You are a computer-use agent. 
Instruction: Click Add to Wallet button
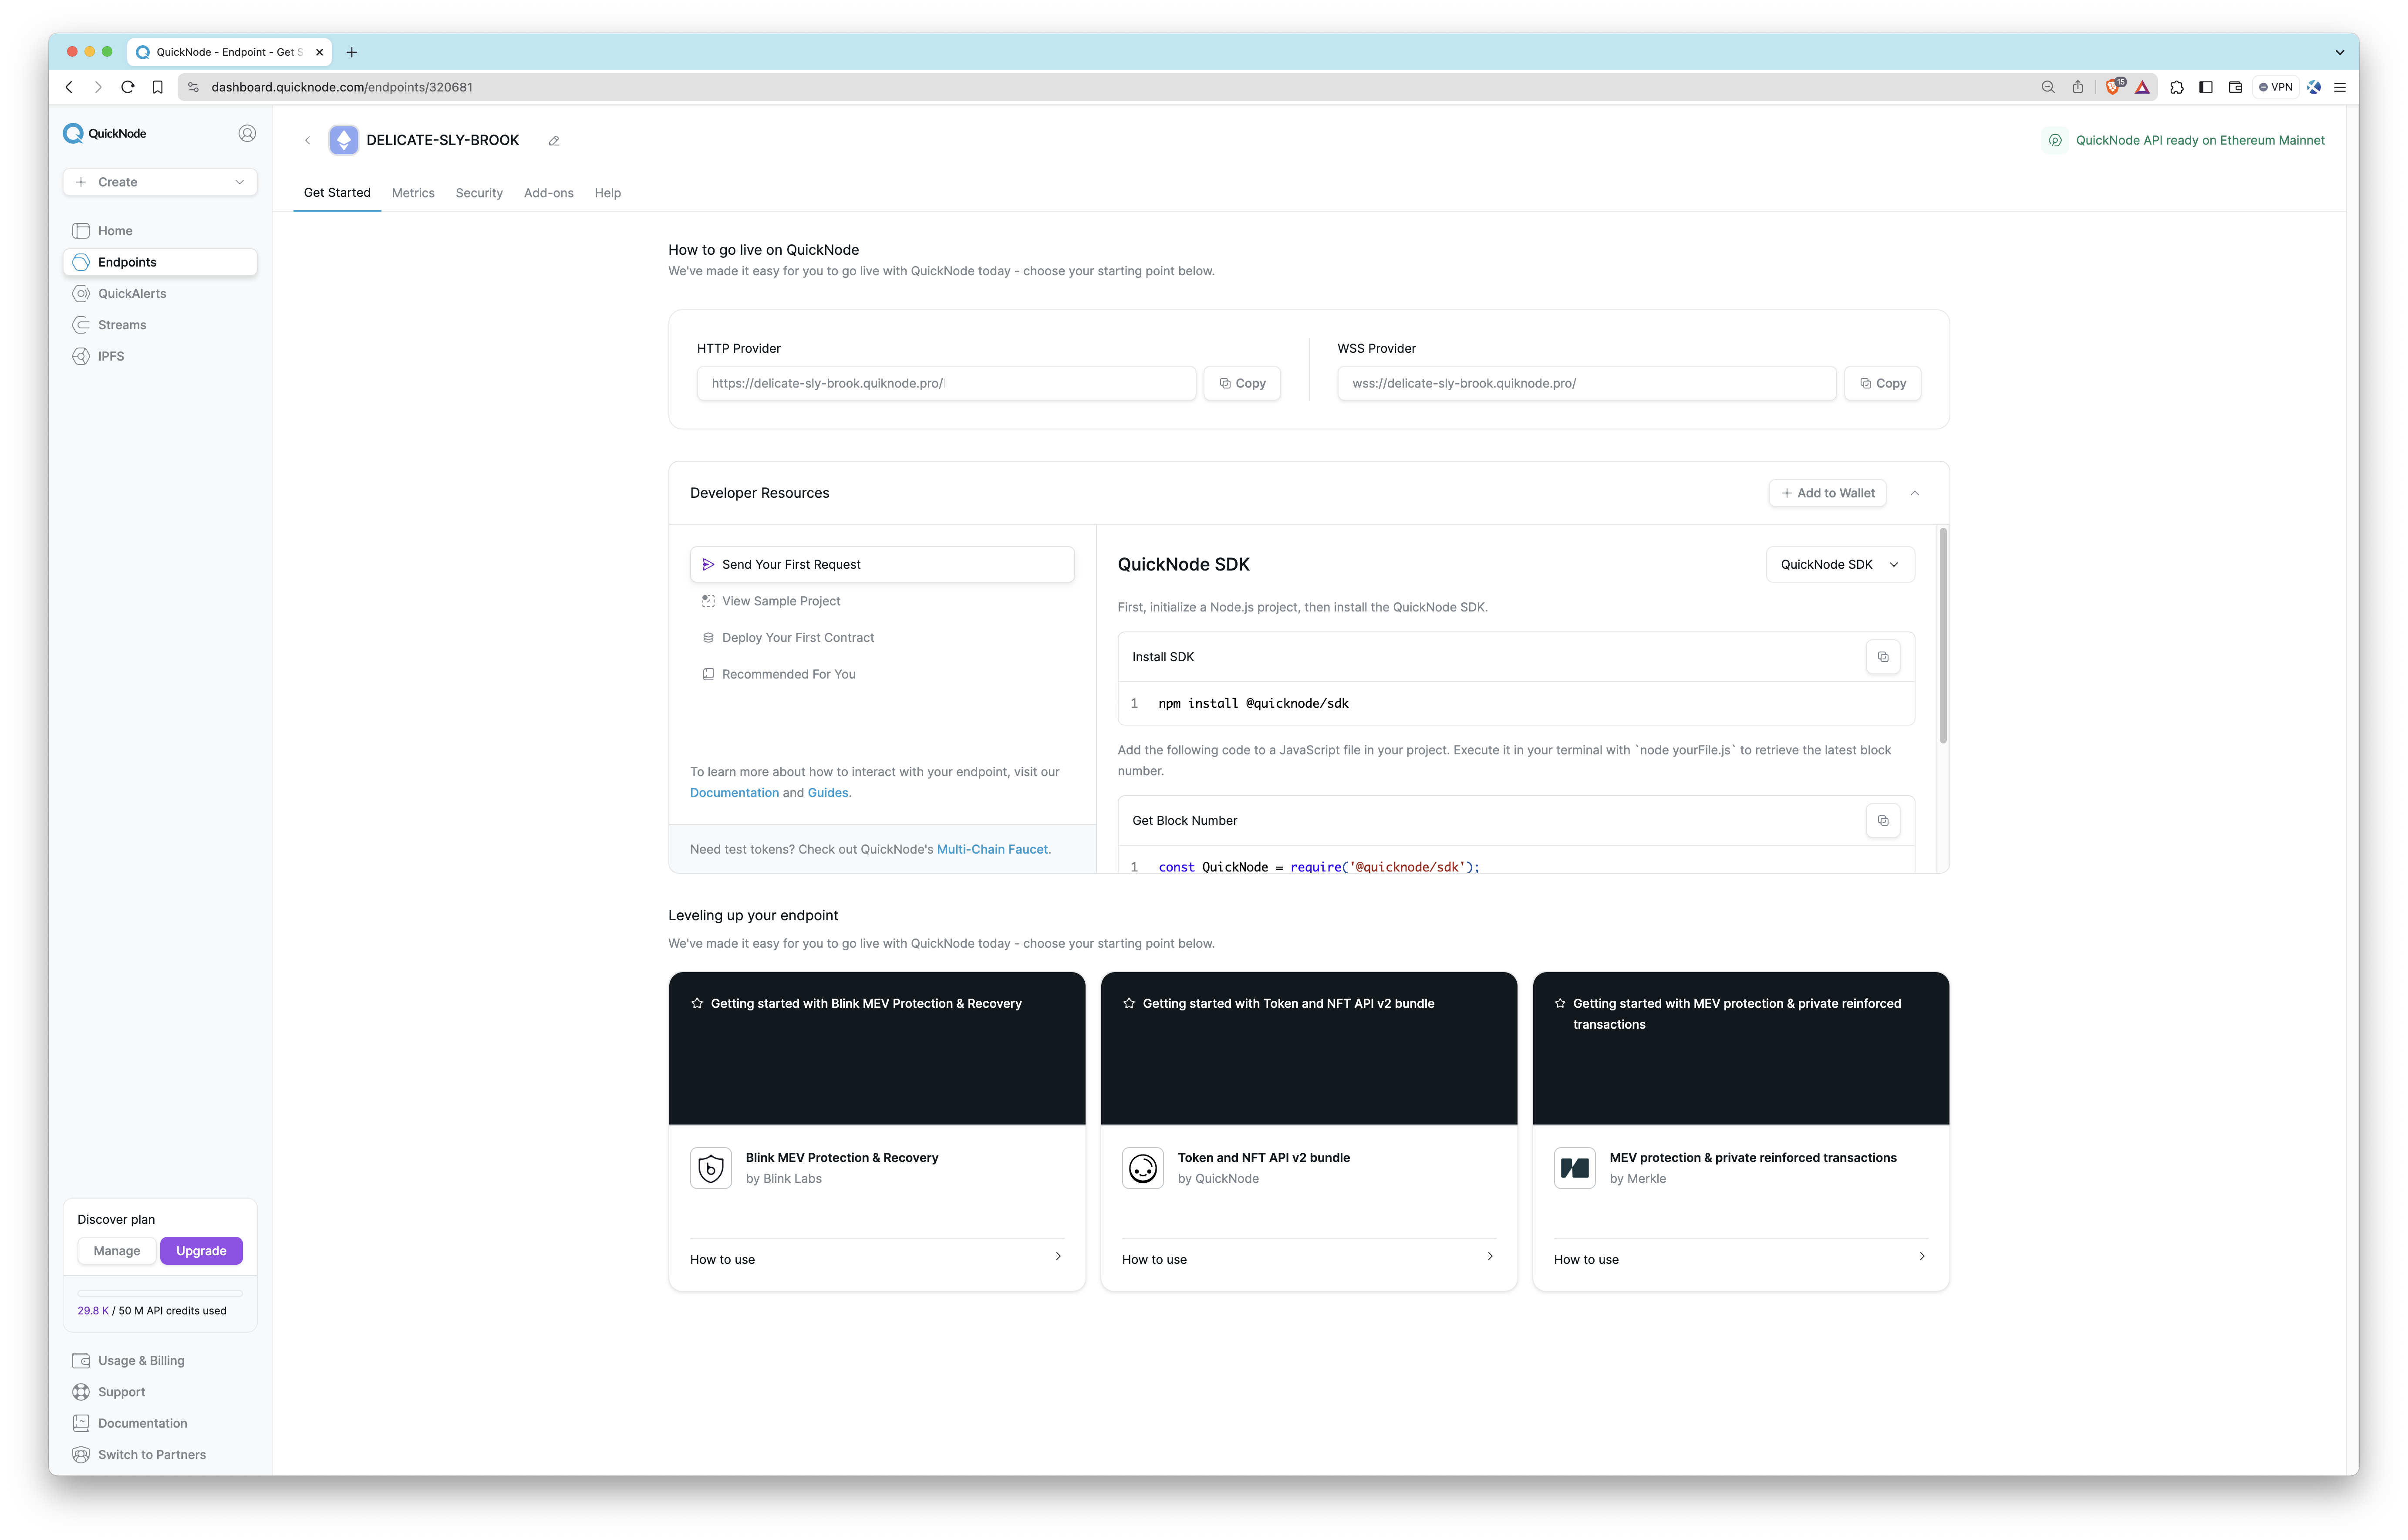click(x=1827, y=493)
